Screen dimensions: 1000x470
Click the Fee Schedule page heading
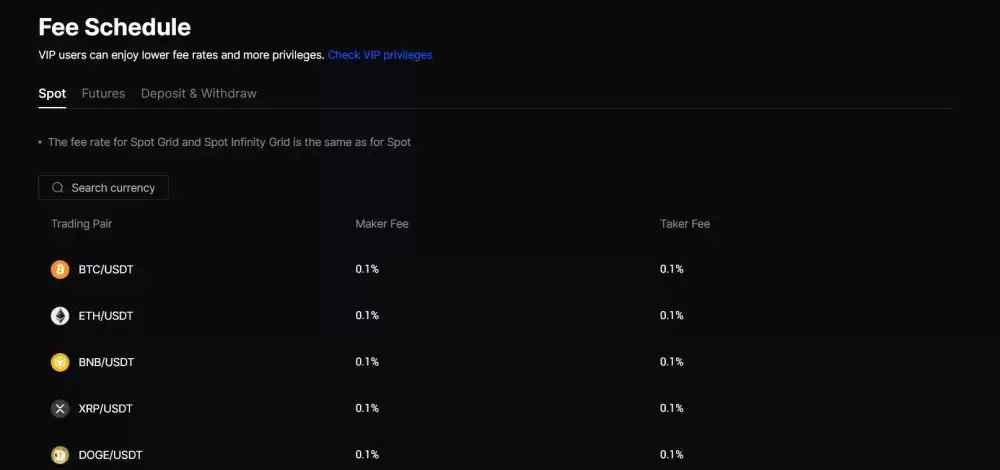[x=114, y=27]
